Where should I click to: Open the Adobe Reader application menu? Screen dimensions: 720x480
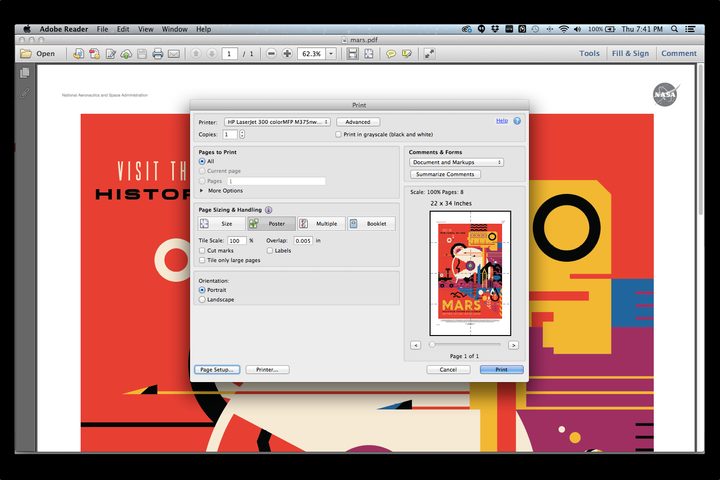63,29
